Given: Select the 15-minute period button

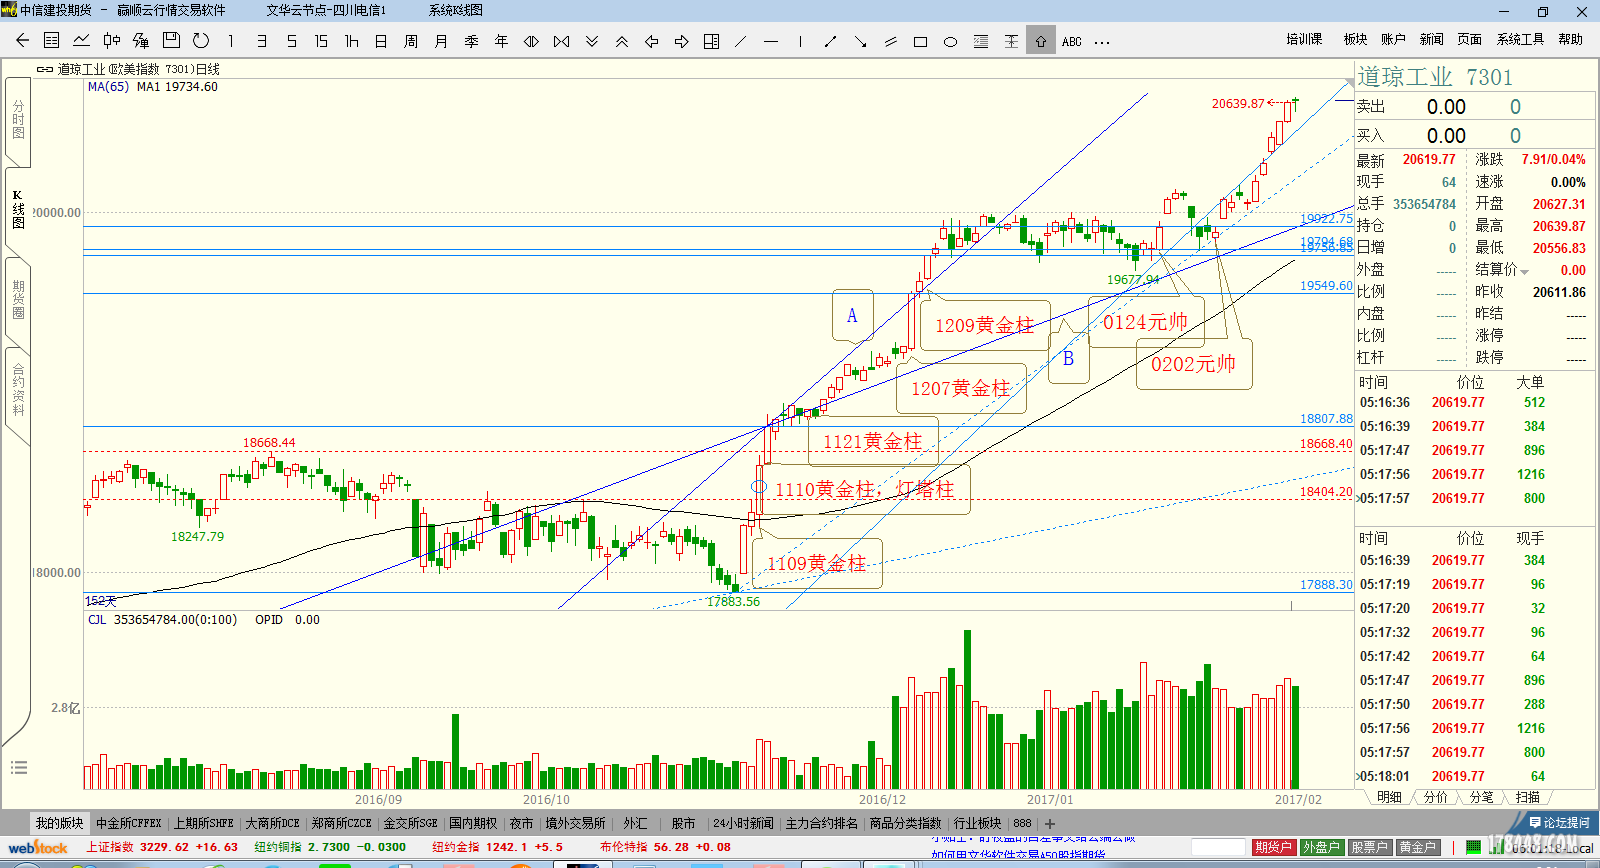Looking at the screenshot, I should tap(321, 41).
